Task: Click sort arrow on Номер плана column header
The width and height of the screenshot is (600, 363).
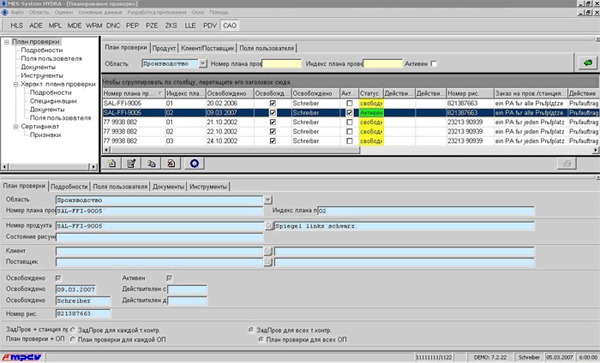Action: (160, 93)
